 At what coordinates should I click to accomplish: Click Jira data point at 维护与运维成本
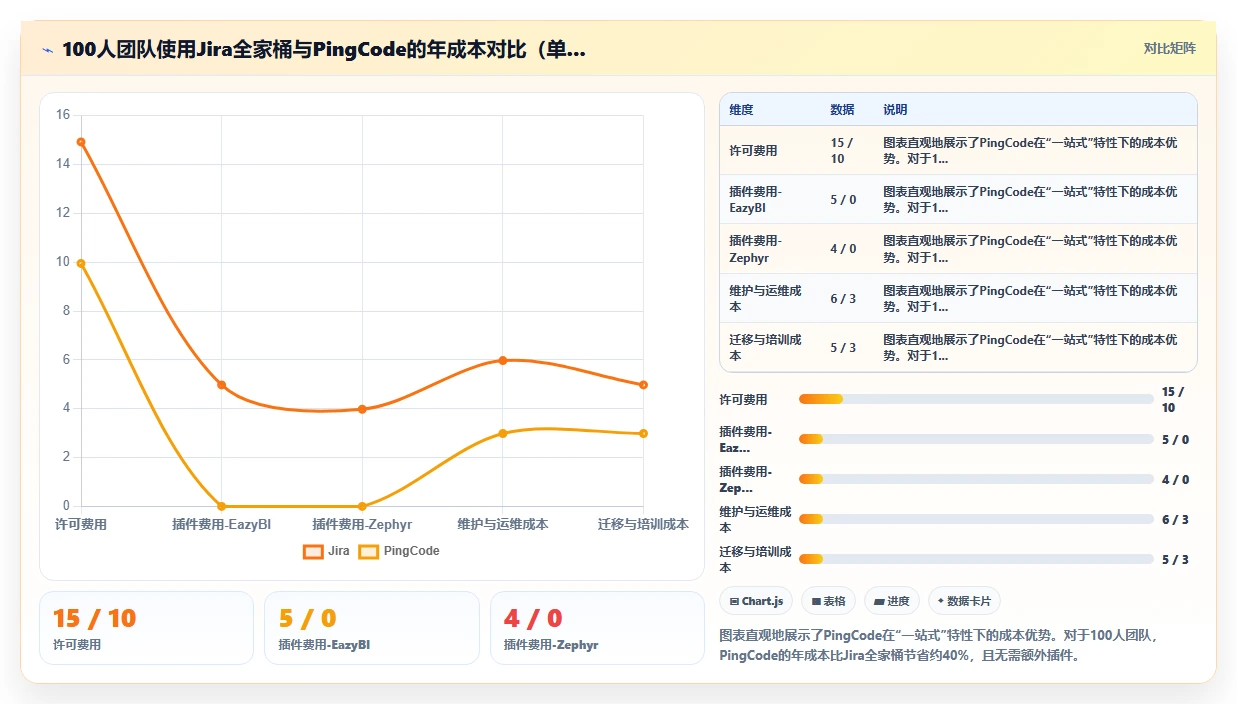[503, 360]
